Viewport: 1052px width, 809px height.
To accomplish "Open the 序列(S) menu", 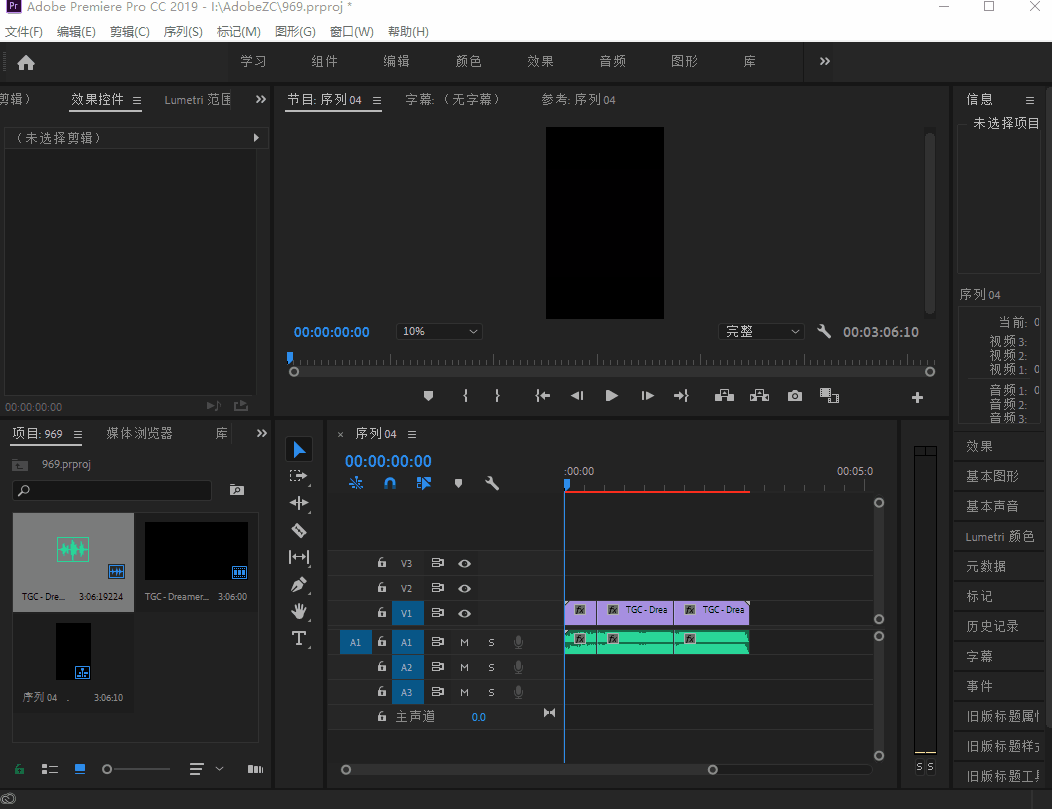I will 182,32.
